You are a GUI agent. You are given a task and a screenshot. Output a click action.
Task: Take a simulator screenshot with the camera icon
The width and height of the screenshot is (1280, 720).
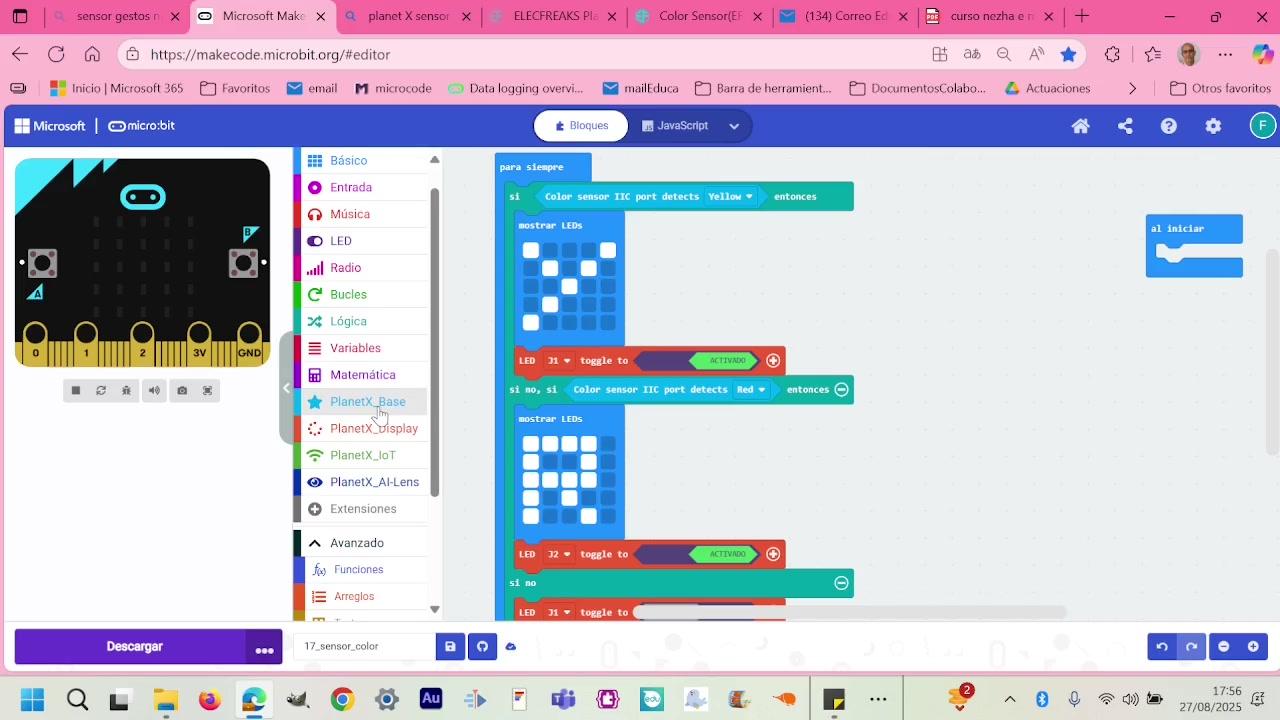tap(182, 390)
